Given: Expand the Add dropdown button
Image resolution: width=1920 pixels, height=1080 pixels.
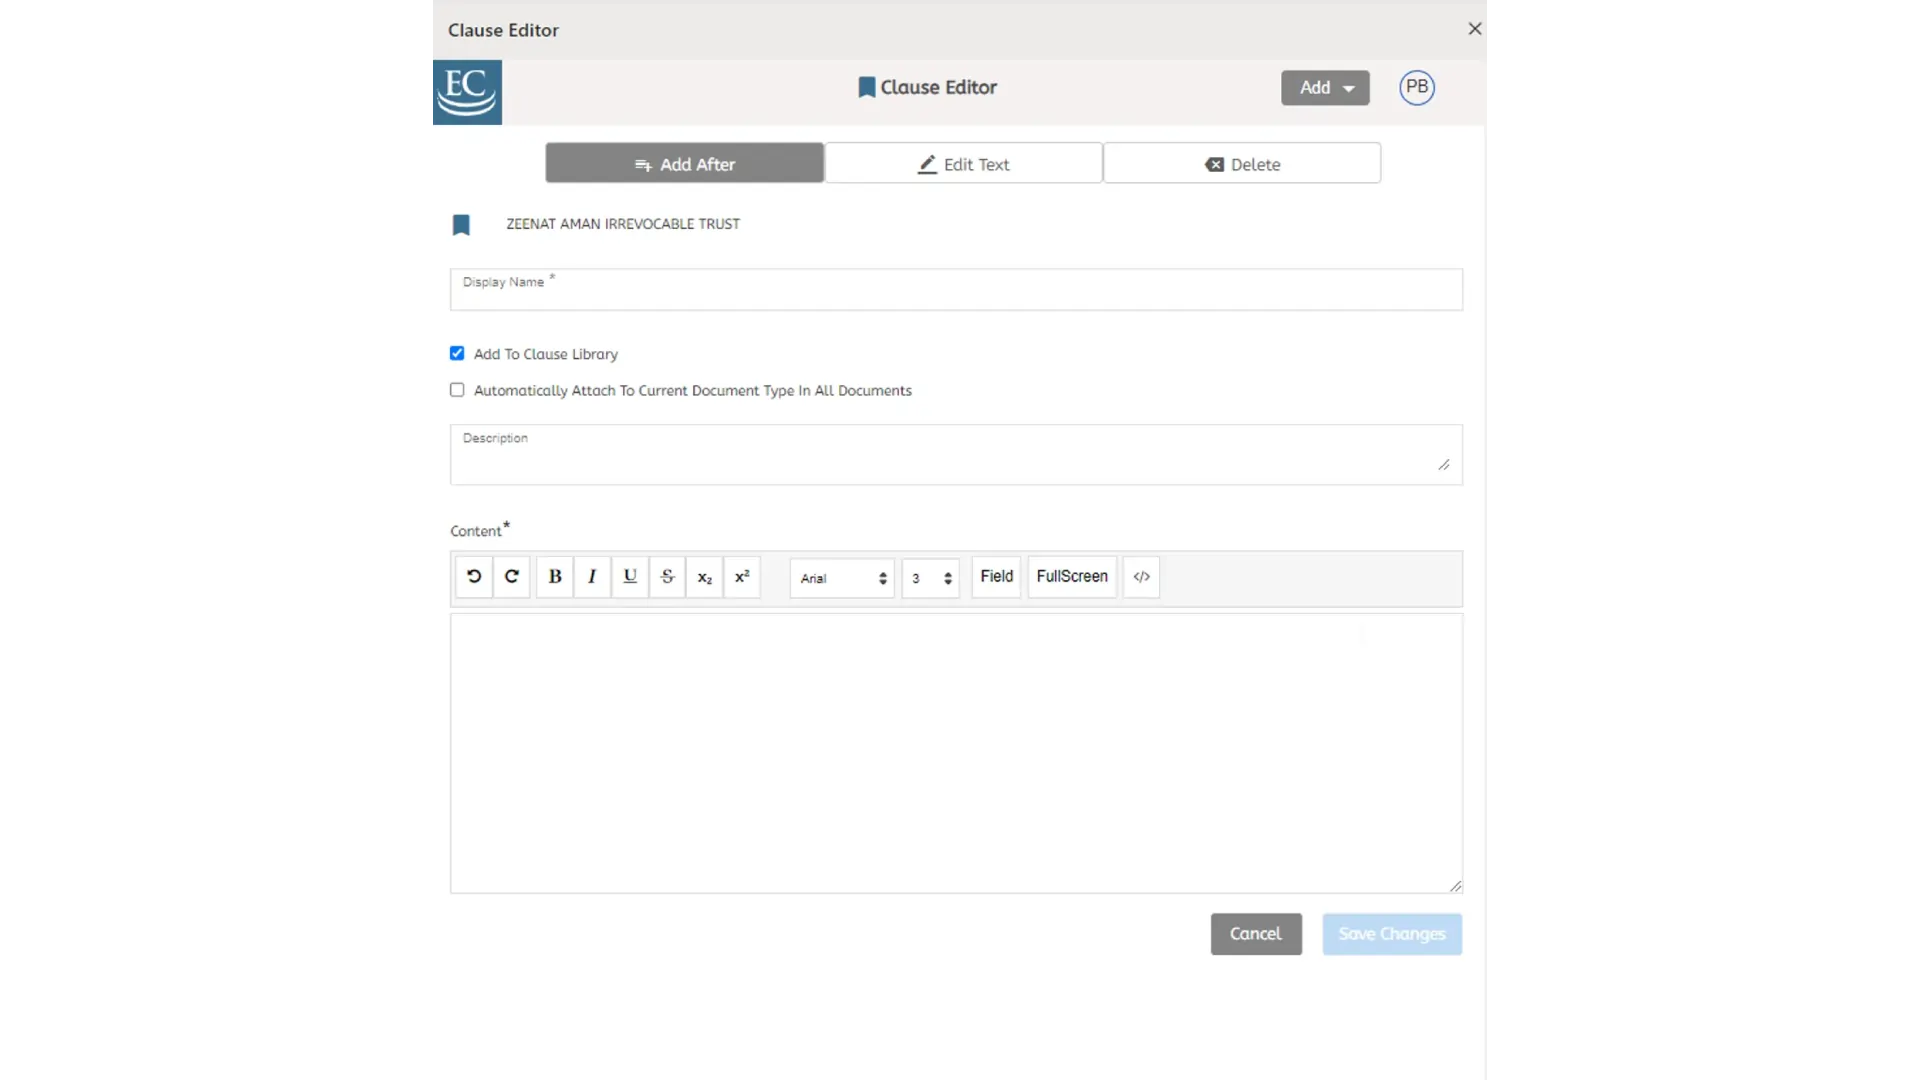Looking at the screenshot, I should pos(1325,88).
